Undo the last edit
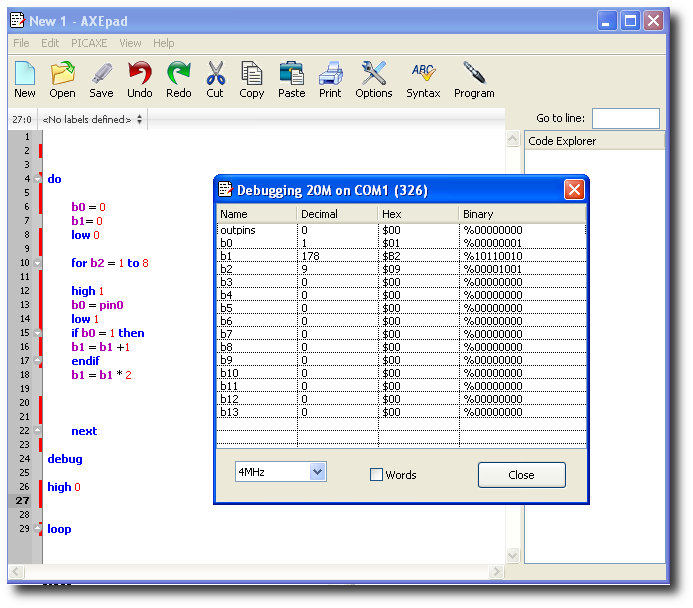The height and width of the screenshot is (608, 693). [x=140, y=79]
